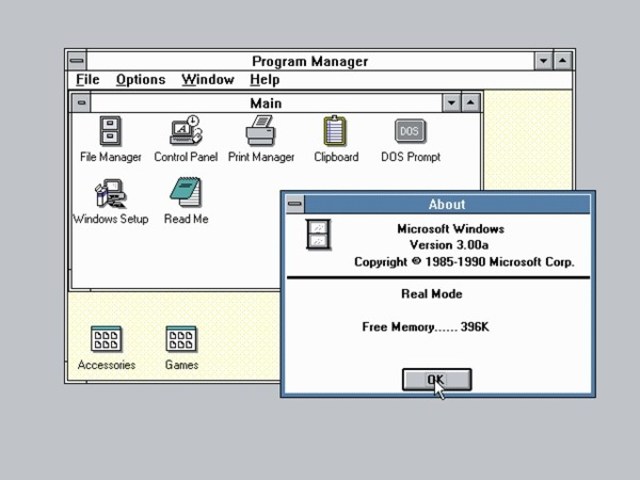Viewport: 640px width, 480px height.
Task: Minimize the Program Manager window
Action: [x=543, y=61]
